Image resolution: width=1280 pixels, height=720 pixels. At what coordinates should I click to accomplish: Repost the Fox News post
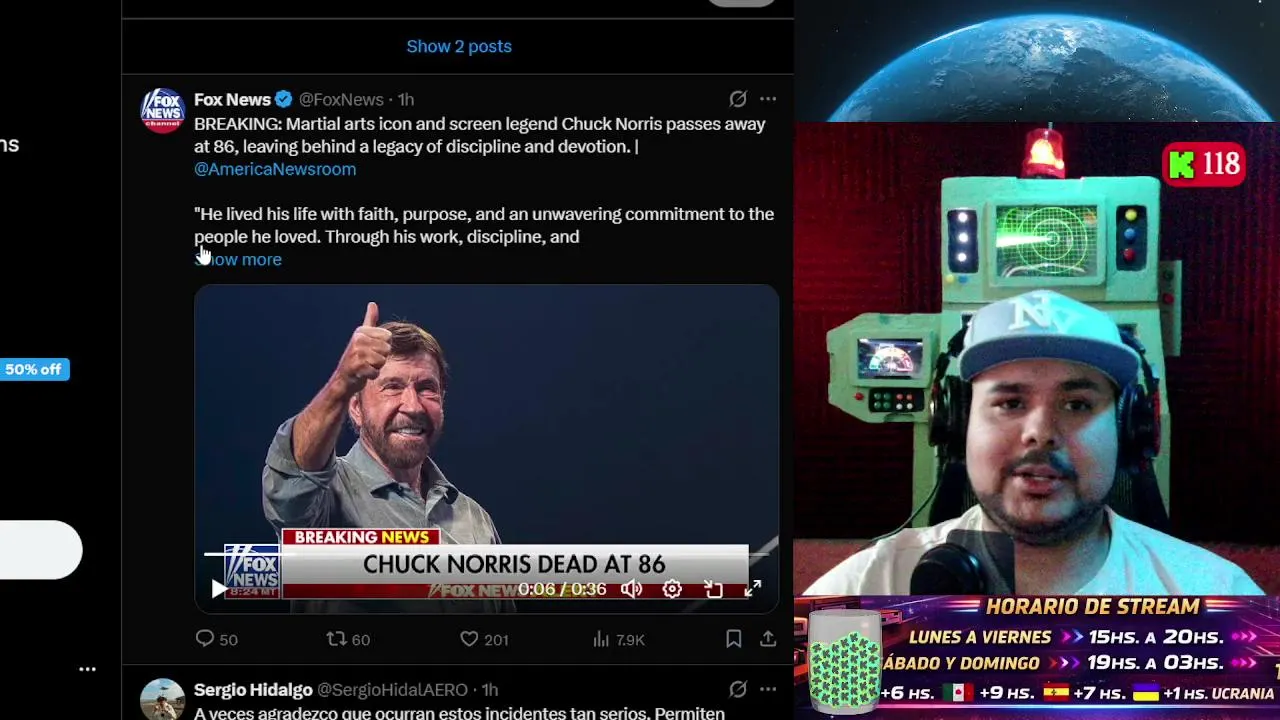(x=348, y=639)
